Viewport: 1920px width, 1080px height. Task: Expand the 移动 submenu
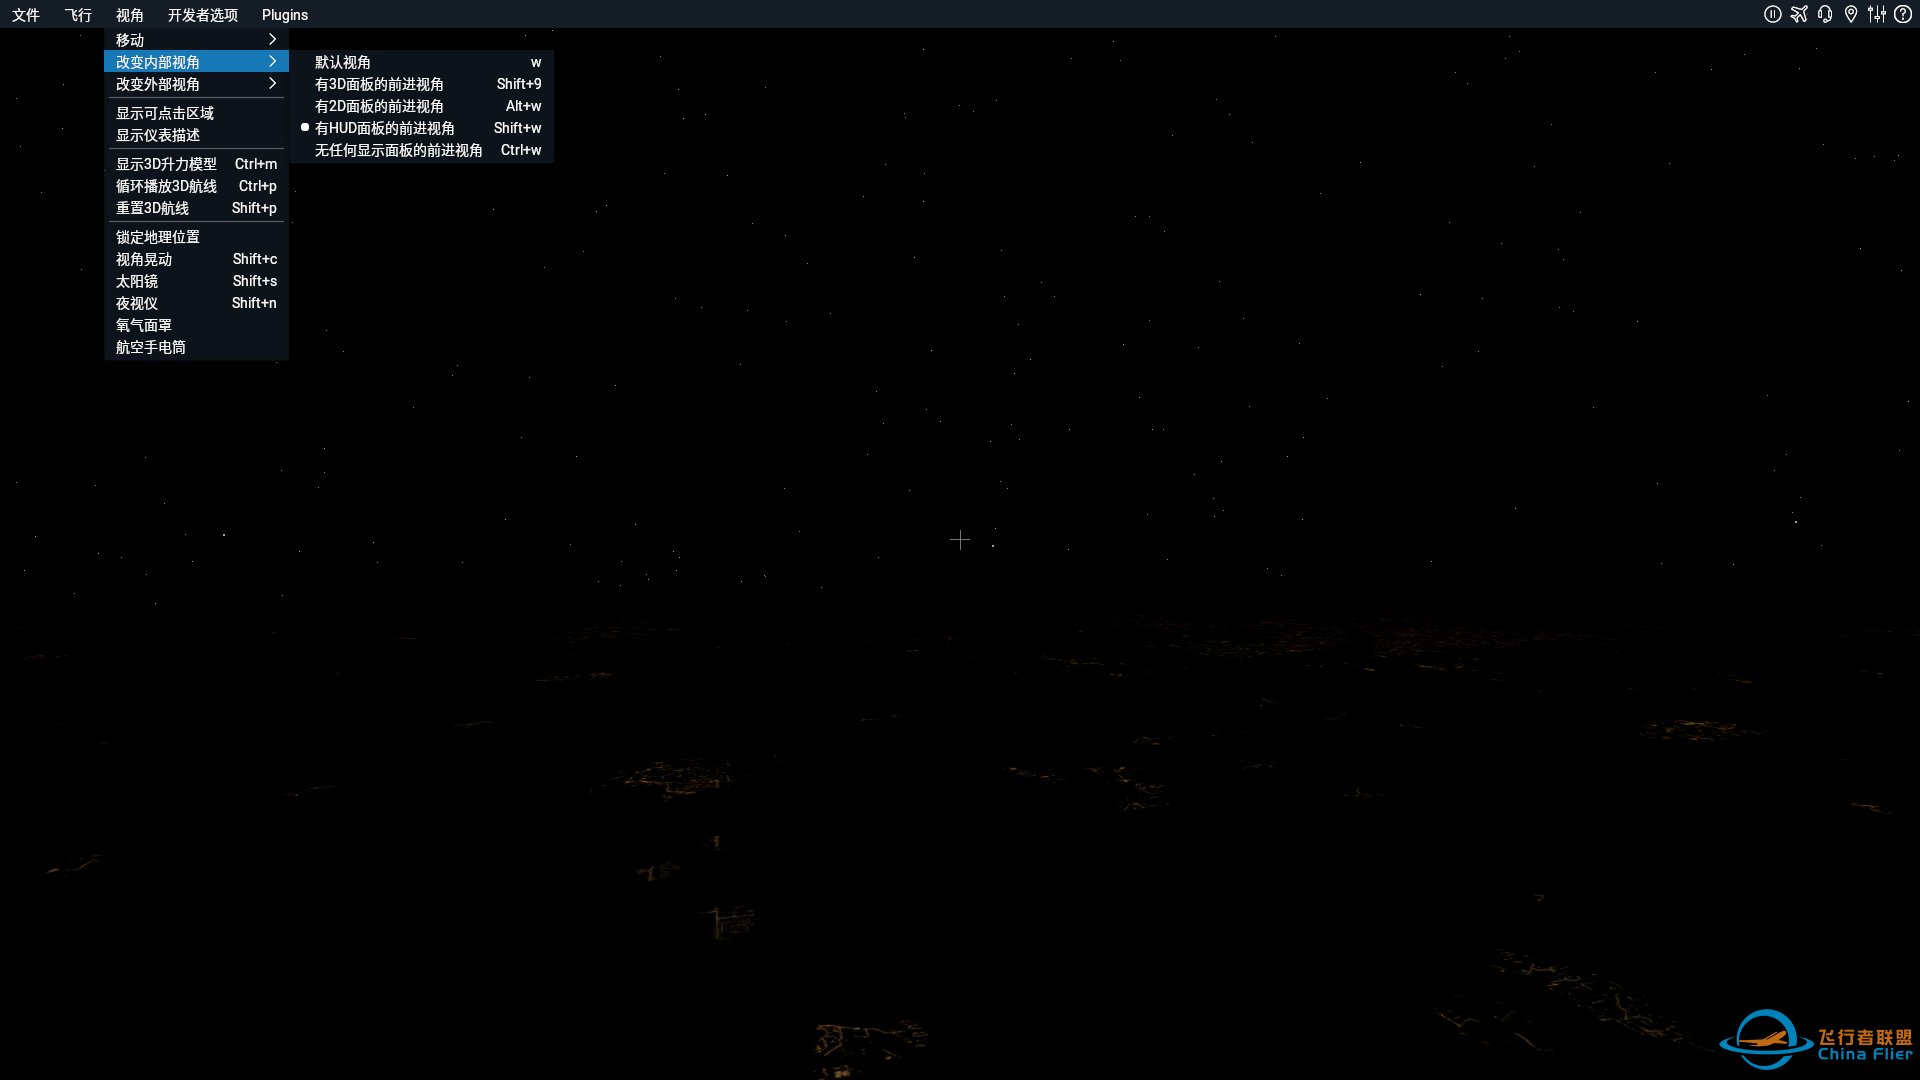196,40
